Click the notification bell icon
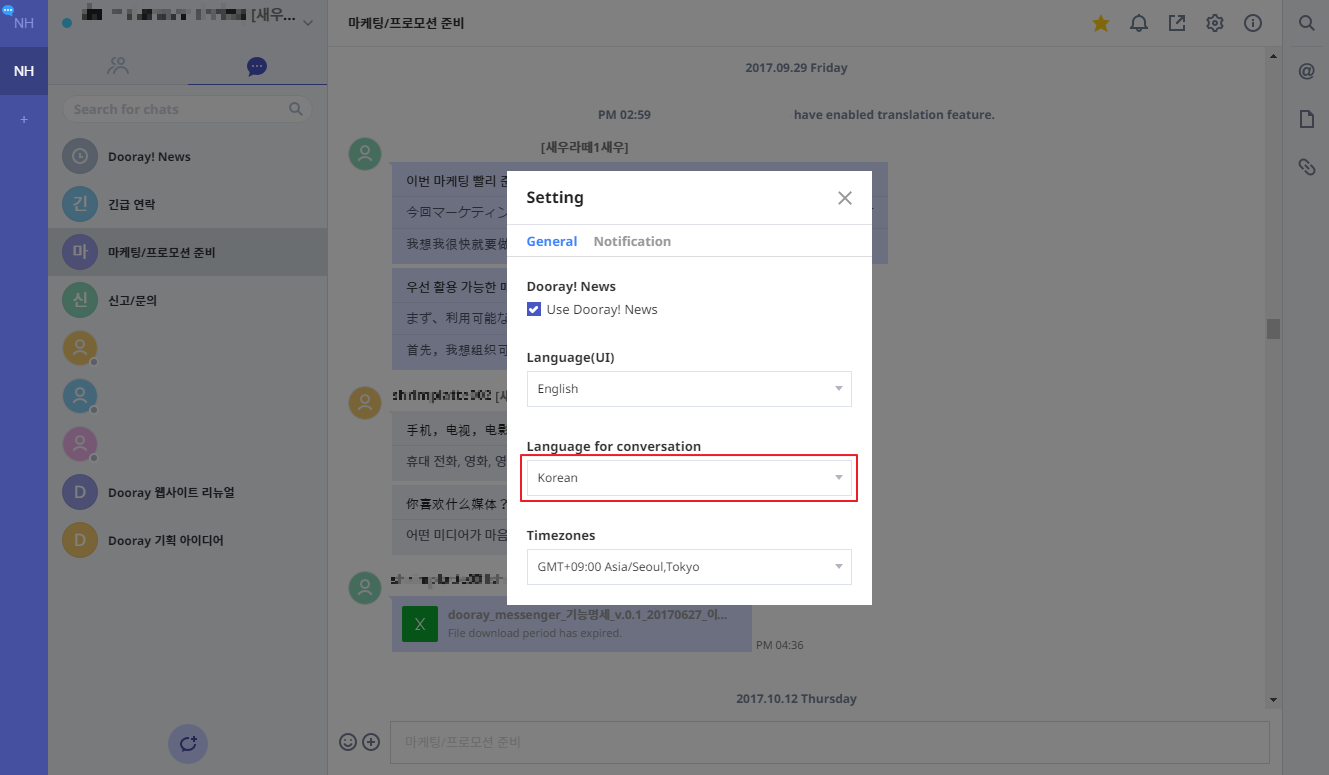The width and height of the screenshot is (1329, 775). (1139, 23)
